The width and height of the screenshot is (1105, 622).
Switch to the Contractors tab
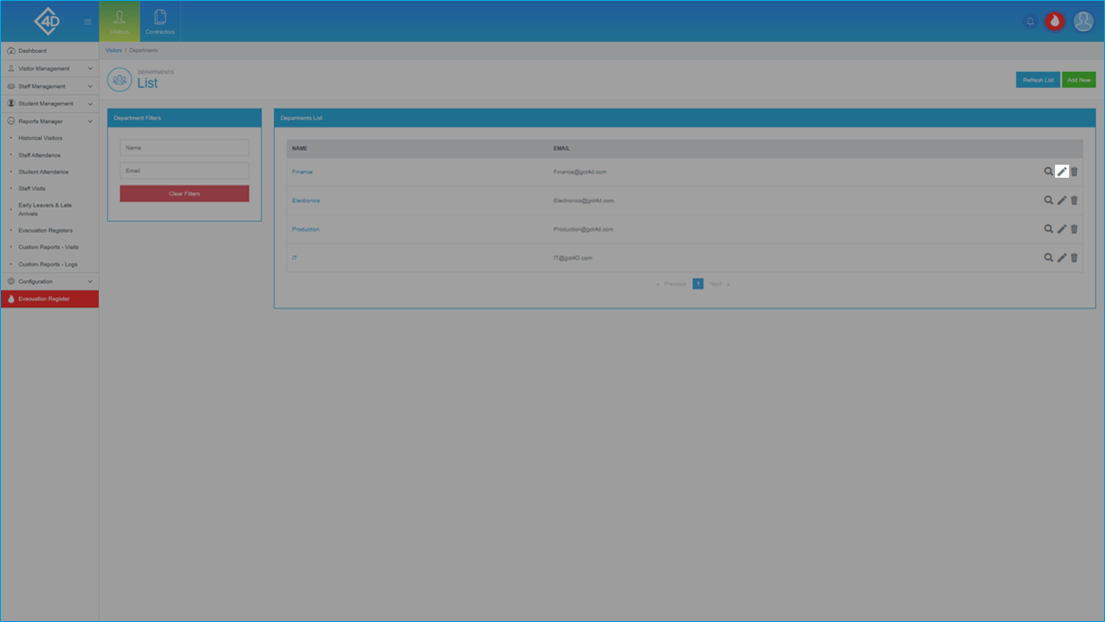160,21
